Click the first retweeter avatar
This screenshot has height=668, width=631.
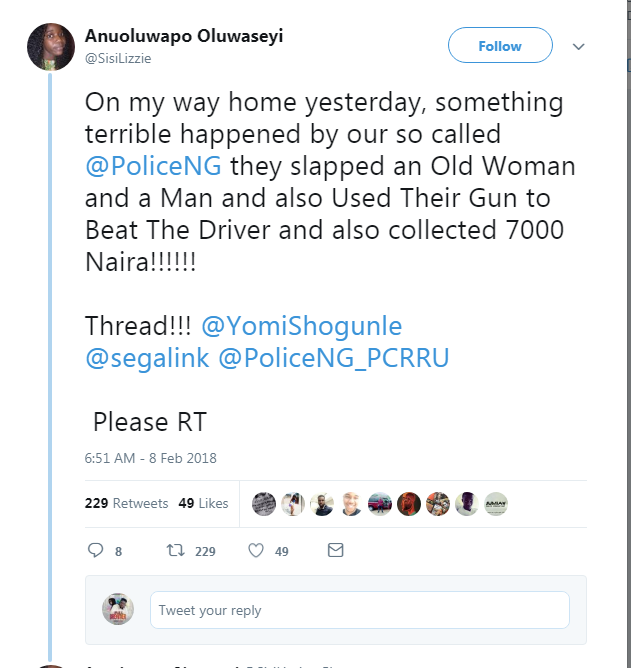point(264,504)
